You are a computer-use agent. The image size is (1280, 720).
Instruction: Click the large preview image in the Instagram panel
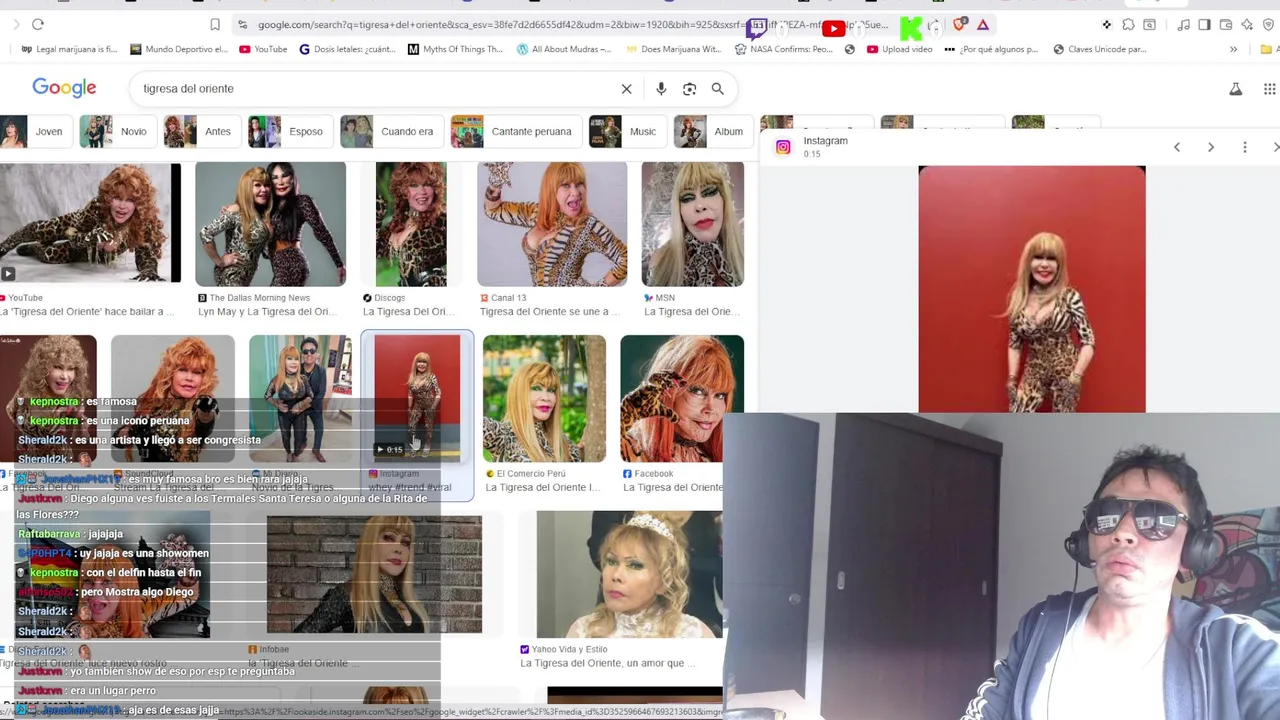point(1032,289)
